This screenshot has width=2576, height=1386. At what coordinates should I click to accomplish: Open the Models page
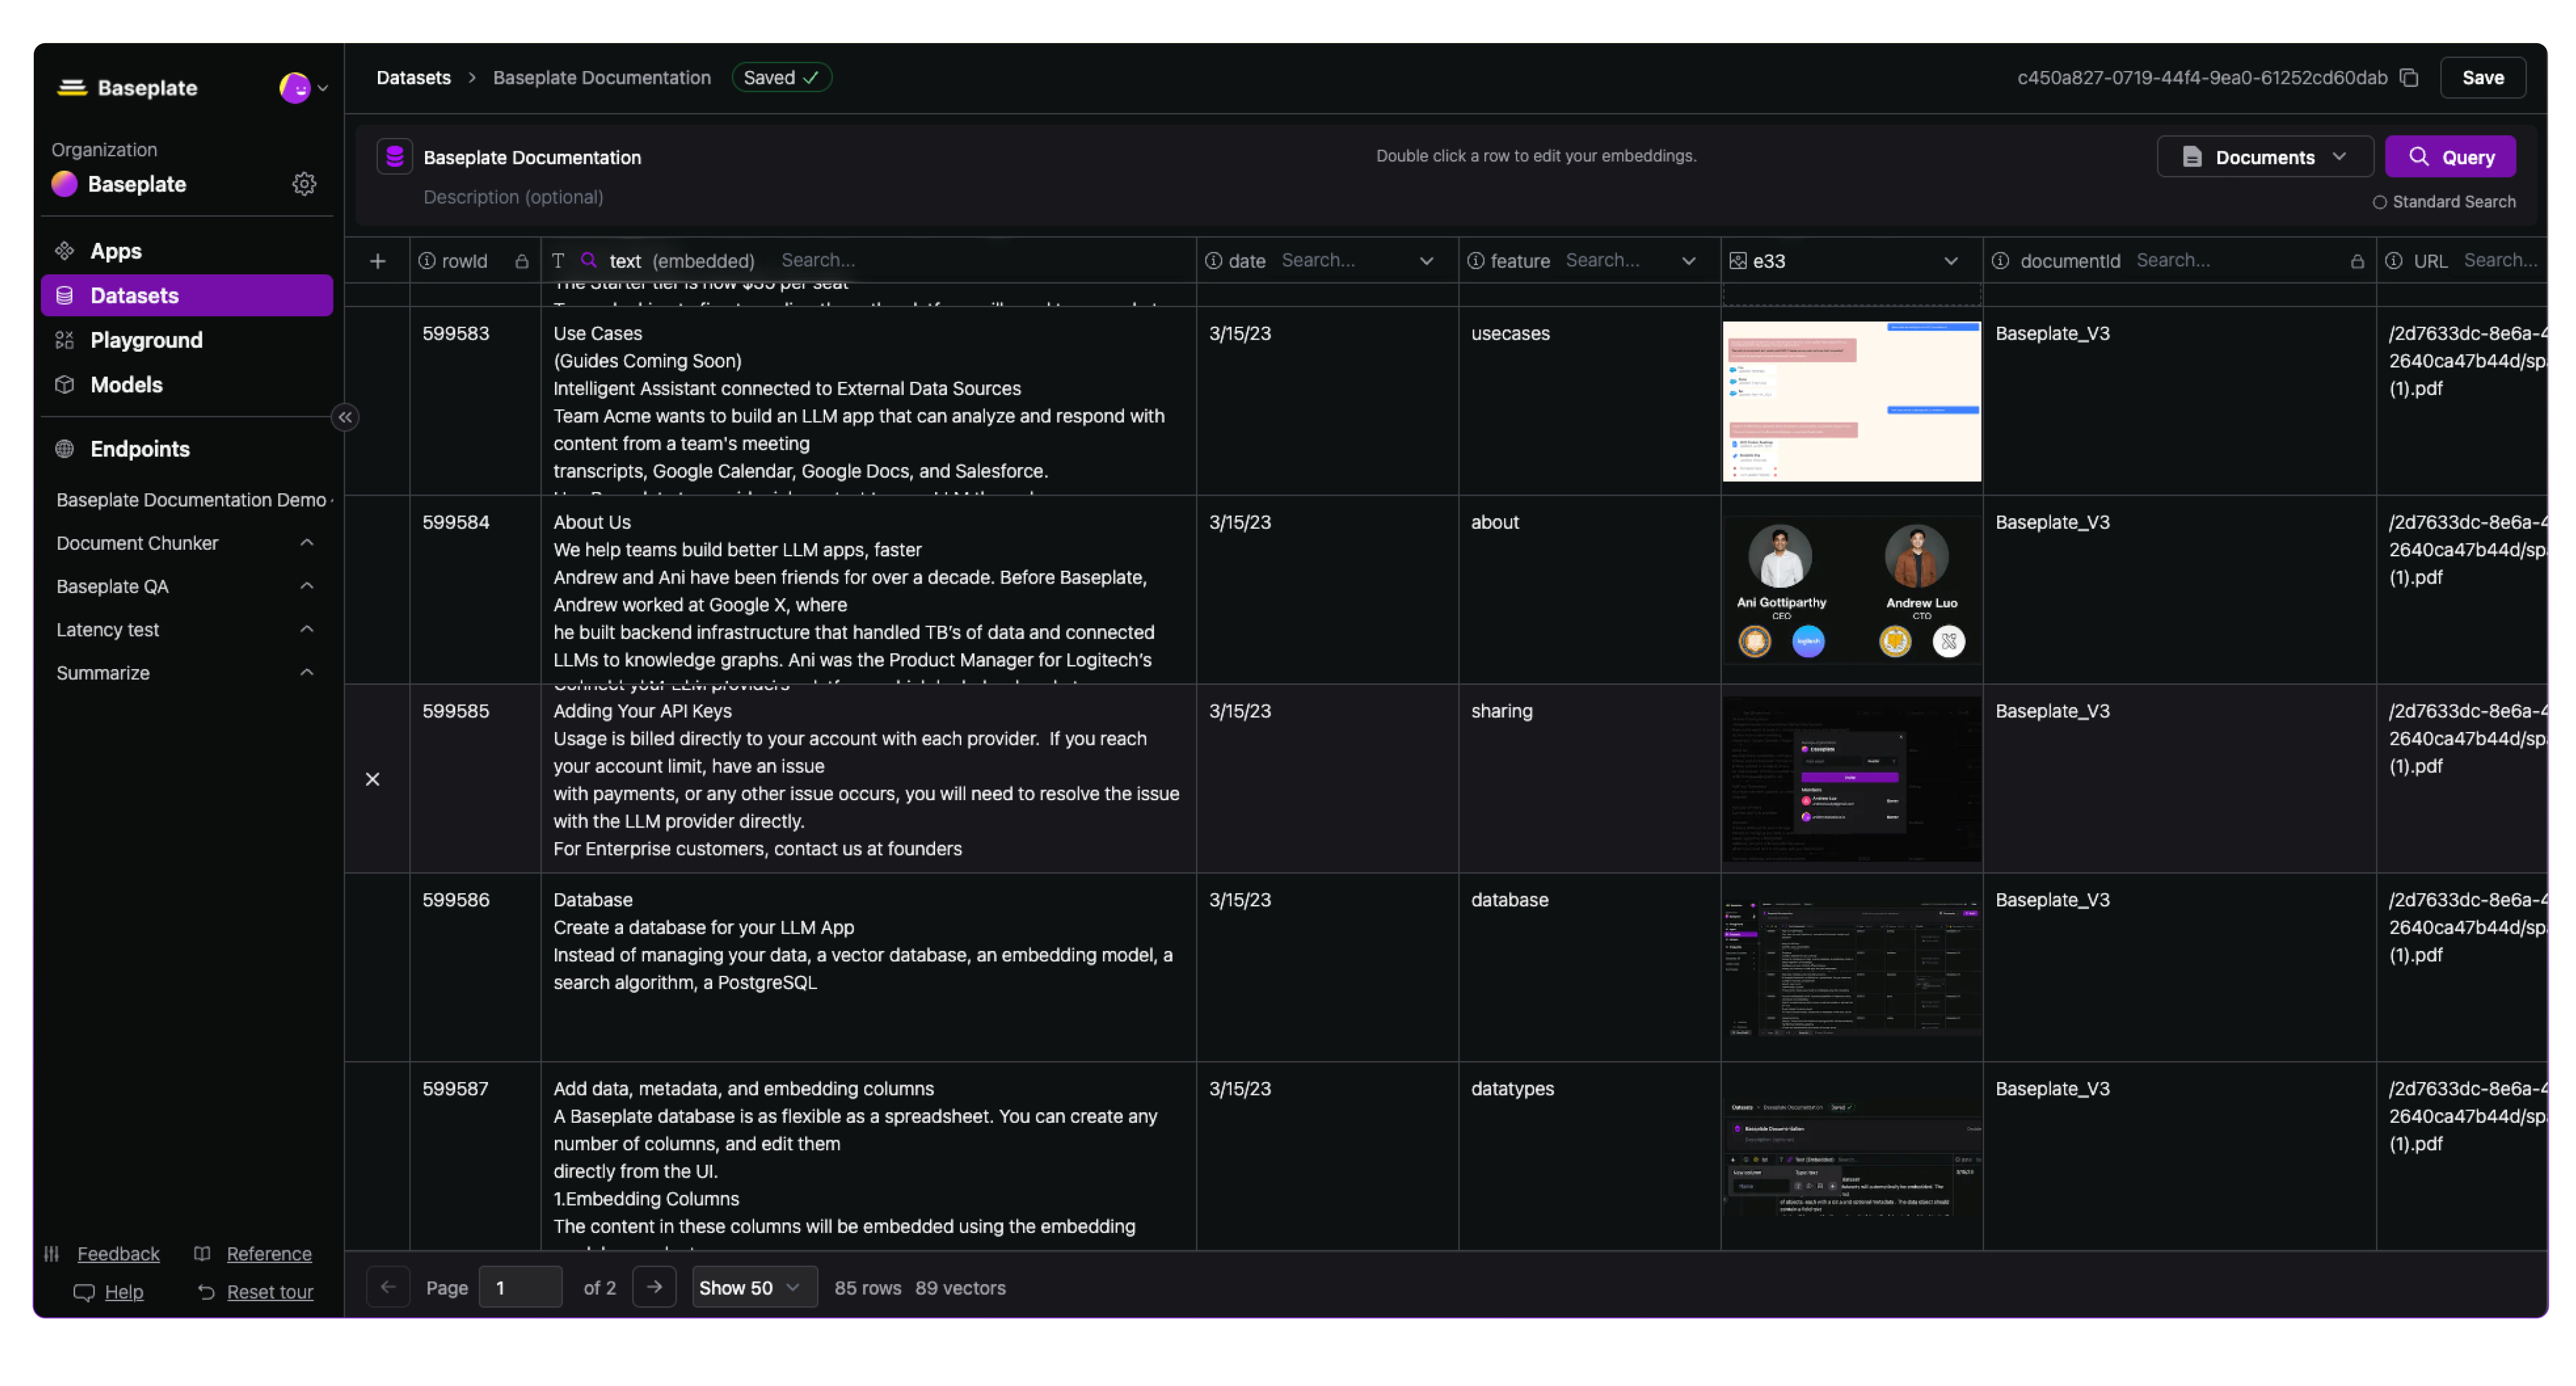(x=187, y=384)
